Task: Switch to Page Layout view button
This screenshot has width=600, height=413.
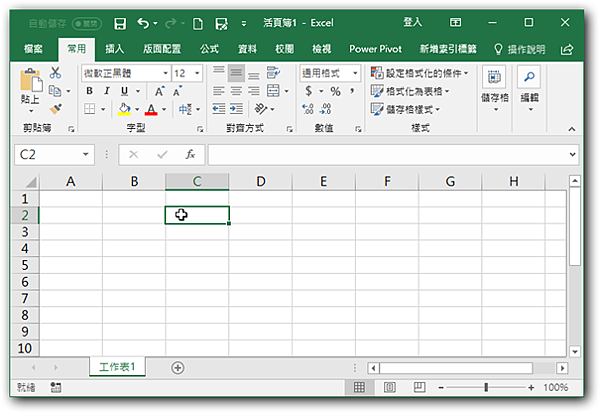Action: pyautogui.click(x=390, y=387)
